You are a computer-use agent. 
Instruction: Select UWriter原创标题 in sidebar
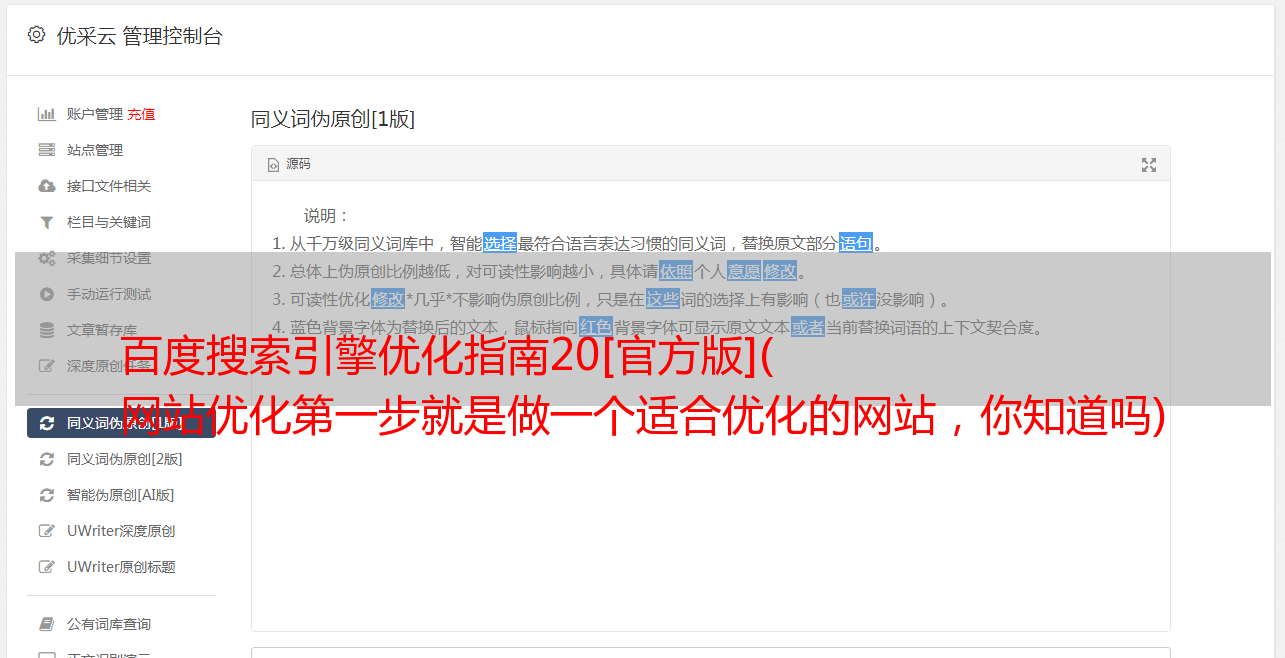point(121,567)
